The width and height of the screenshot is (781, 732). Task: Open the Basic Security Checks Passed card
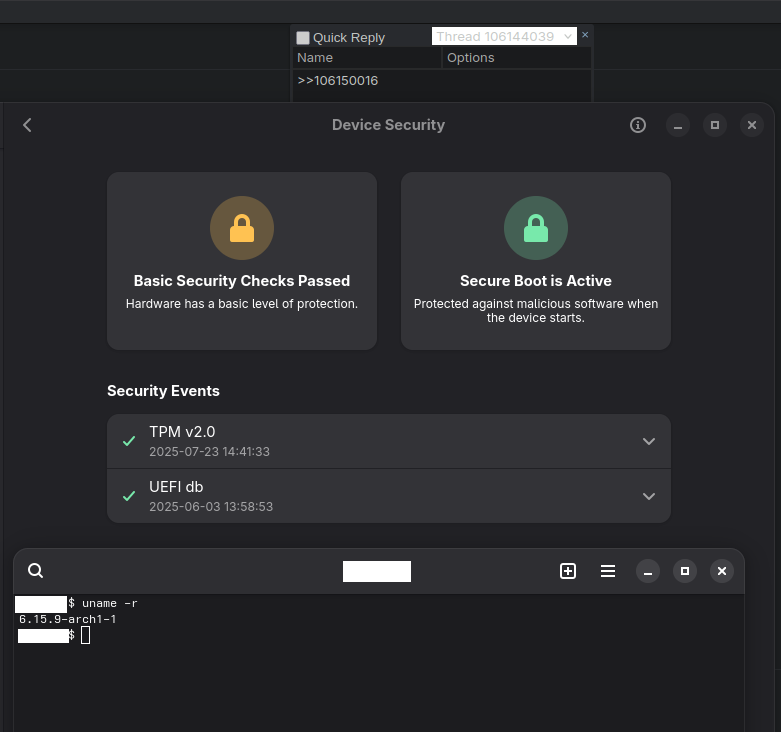coord(242,261)
